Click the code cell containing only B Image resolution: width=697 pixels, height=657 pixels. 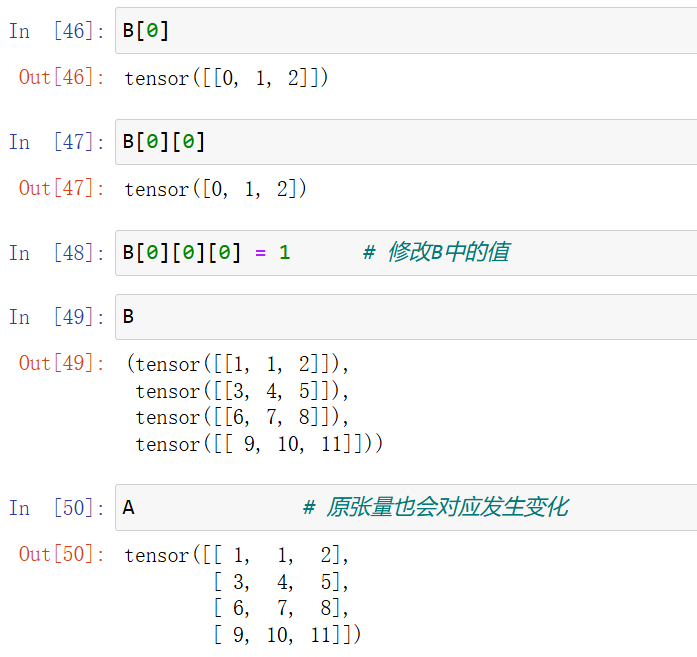tap(406, 317)
